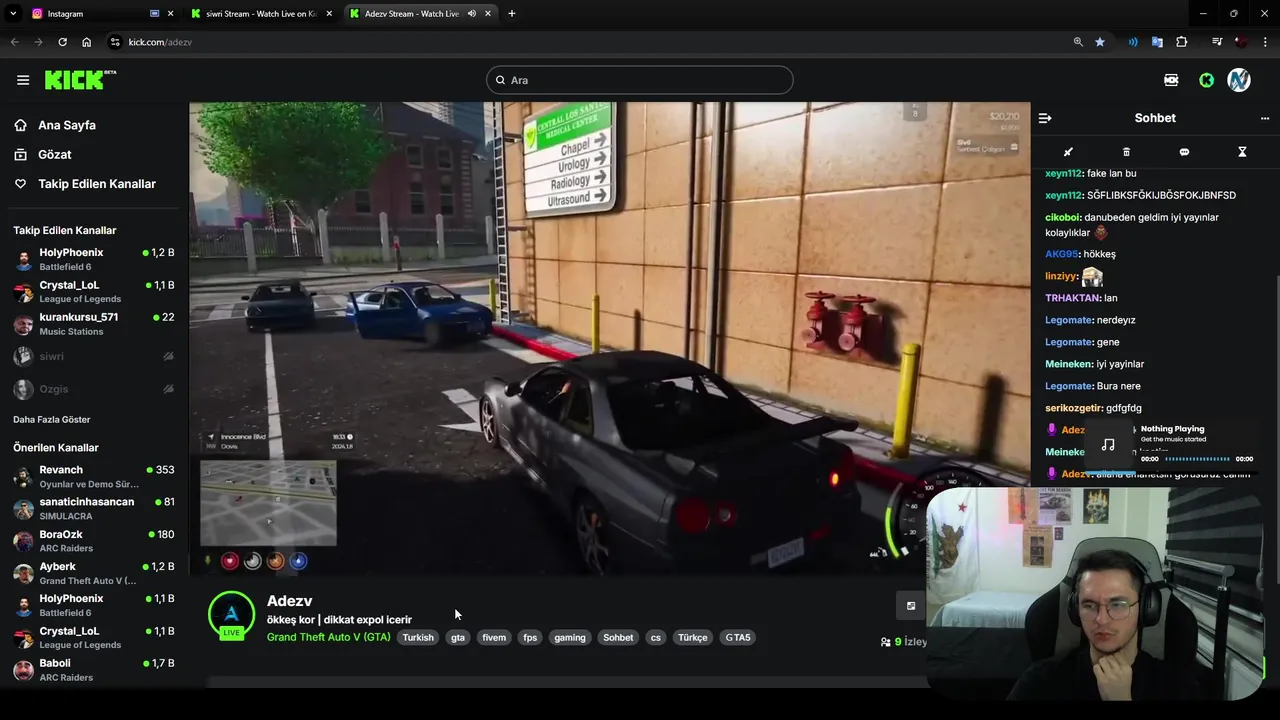Click the Google Translate extension icon
The width and height of the screenshot is (1280, 720).
point(1157,42)
